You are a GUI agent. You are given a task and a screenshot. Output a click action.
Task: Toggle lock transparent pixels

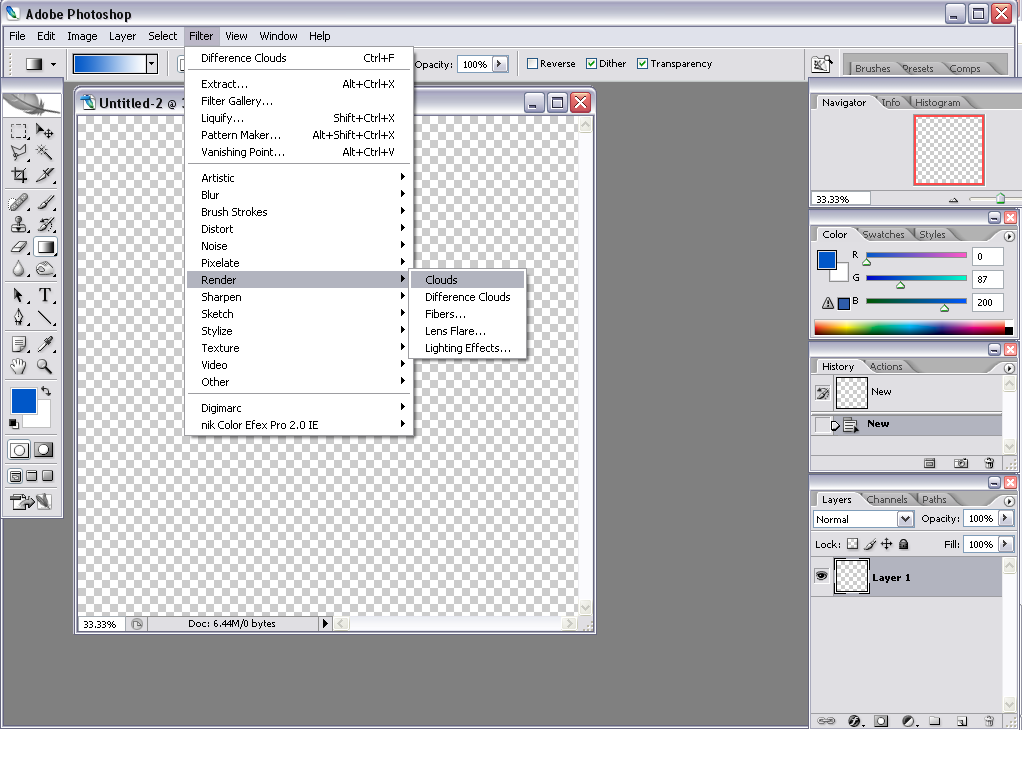pyautogui.click(x=852, y=544)
